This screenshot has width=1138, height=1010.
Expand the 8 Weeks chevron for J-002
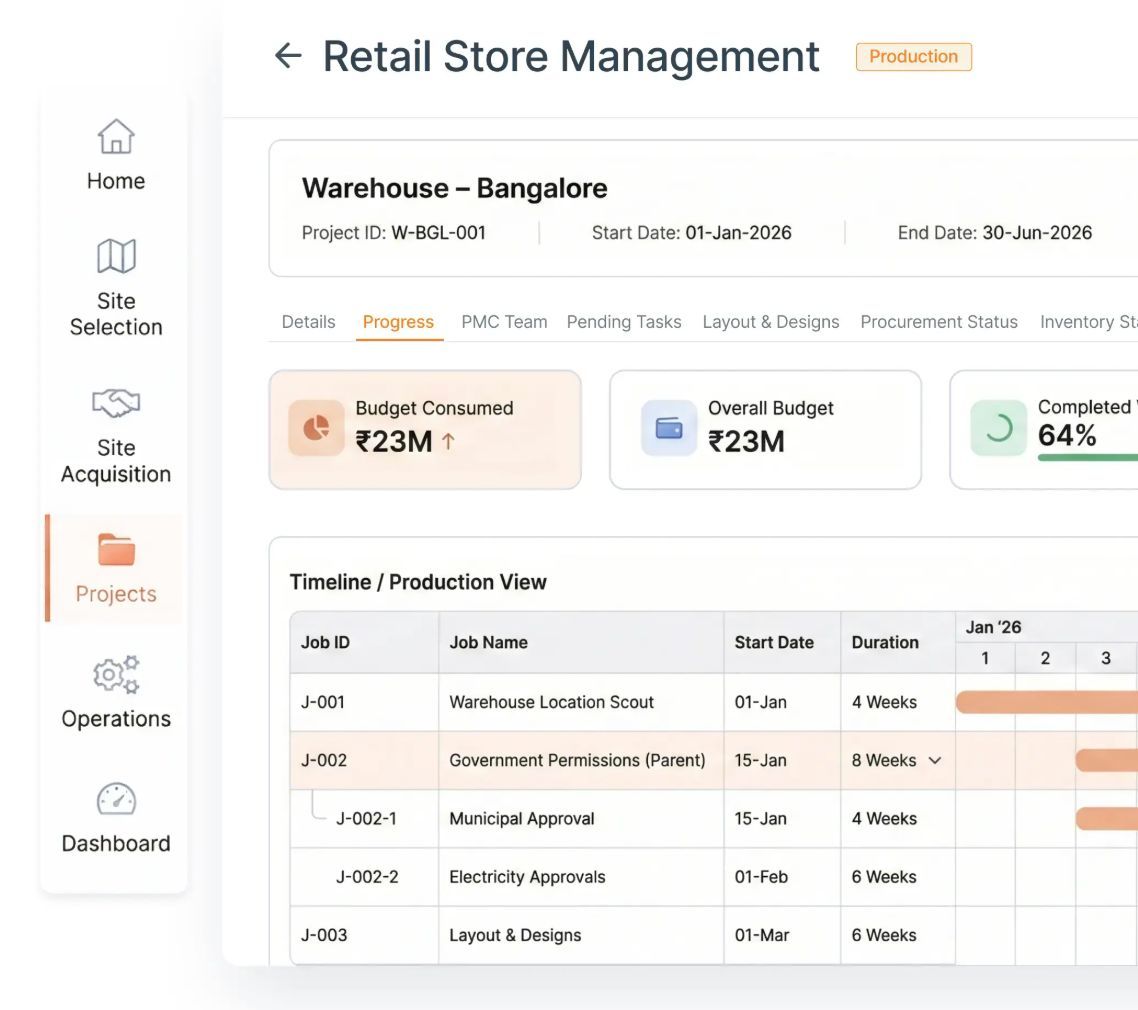pos(935,760)
